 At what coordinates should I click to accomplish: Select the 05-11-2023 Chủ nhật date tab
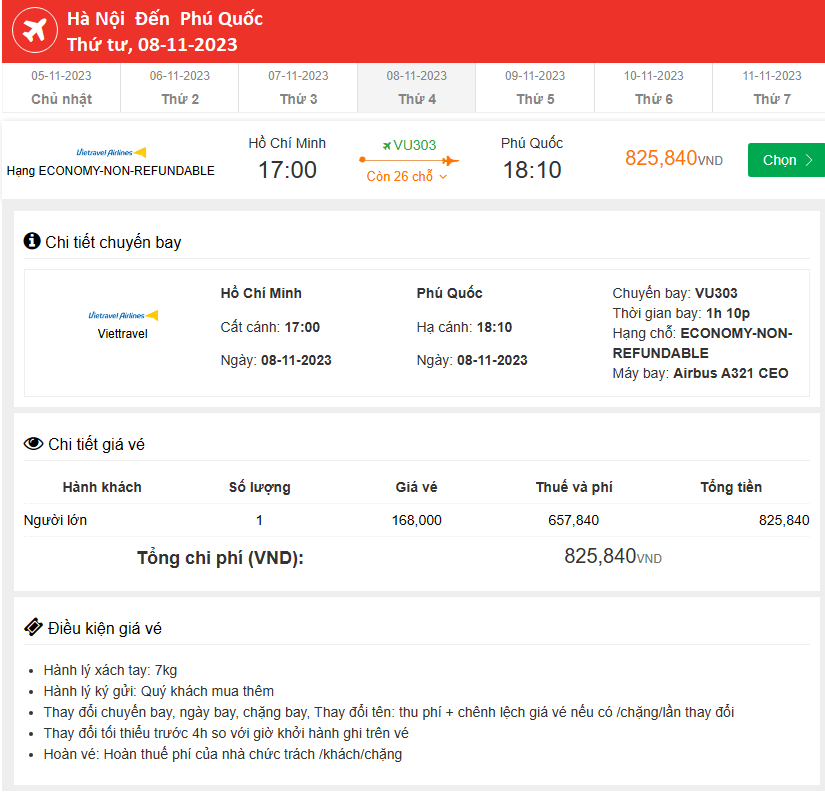[61, 87]
